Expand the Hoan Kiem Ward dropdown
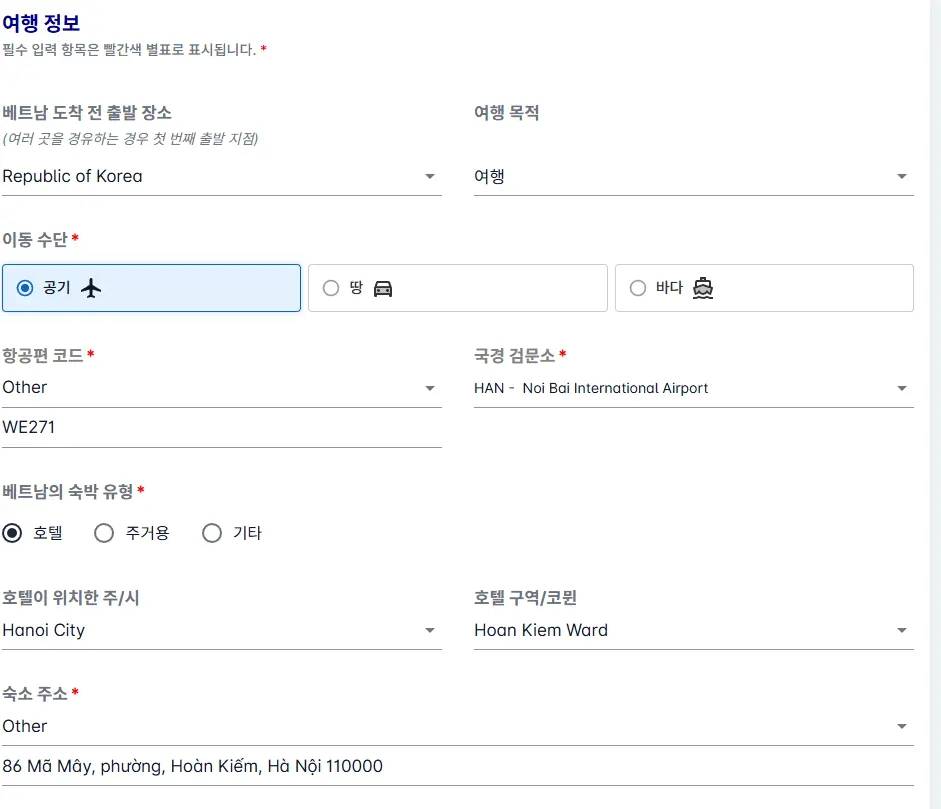This screenshot has width=941, height=809. pos(694,630)
